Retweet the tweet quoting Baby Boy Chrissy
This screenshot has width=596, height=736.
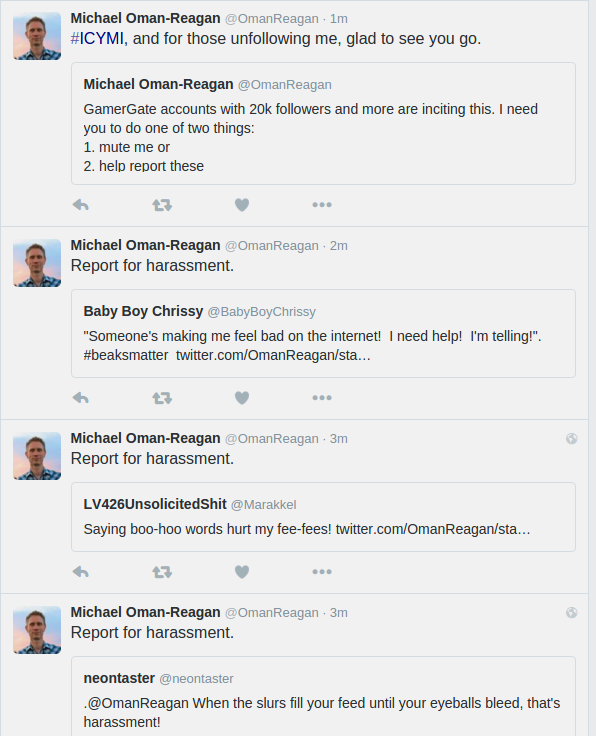pos(162,398)
